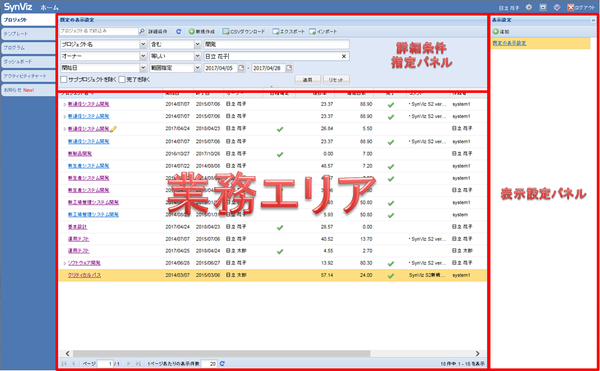
Task: Click the 適用 apply button
Action: pos(307,80)
